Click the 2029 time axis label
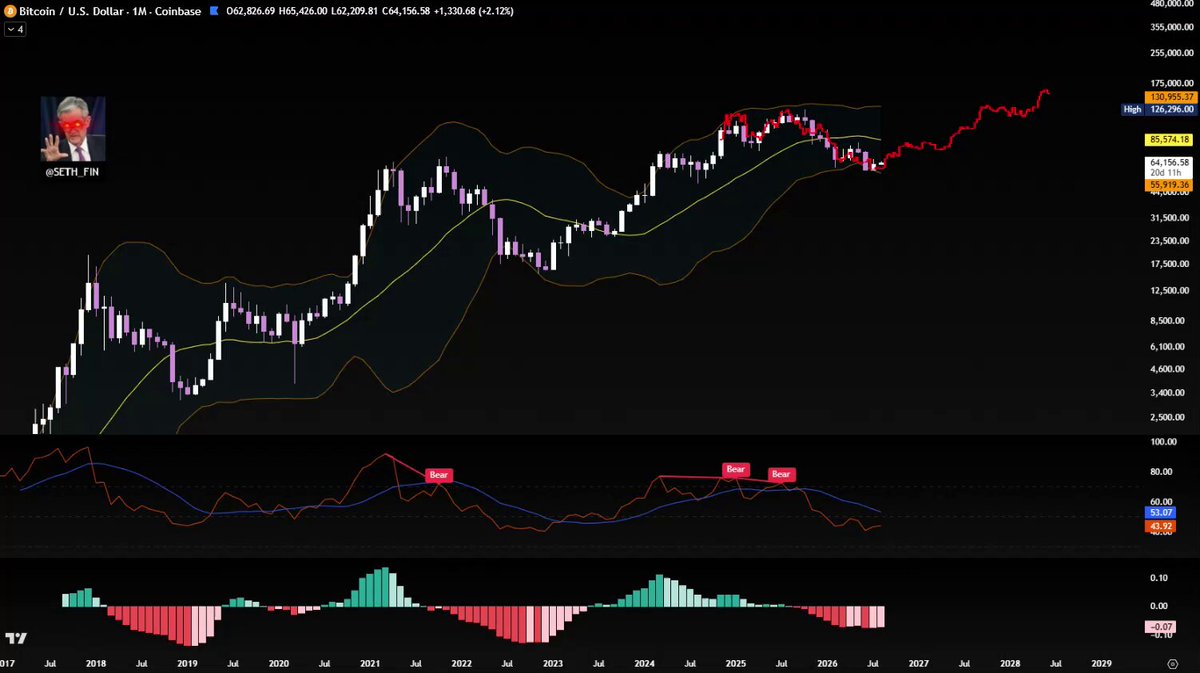This screenshot has width=1200, height=673. 1100,663
